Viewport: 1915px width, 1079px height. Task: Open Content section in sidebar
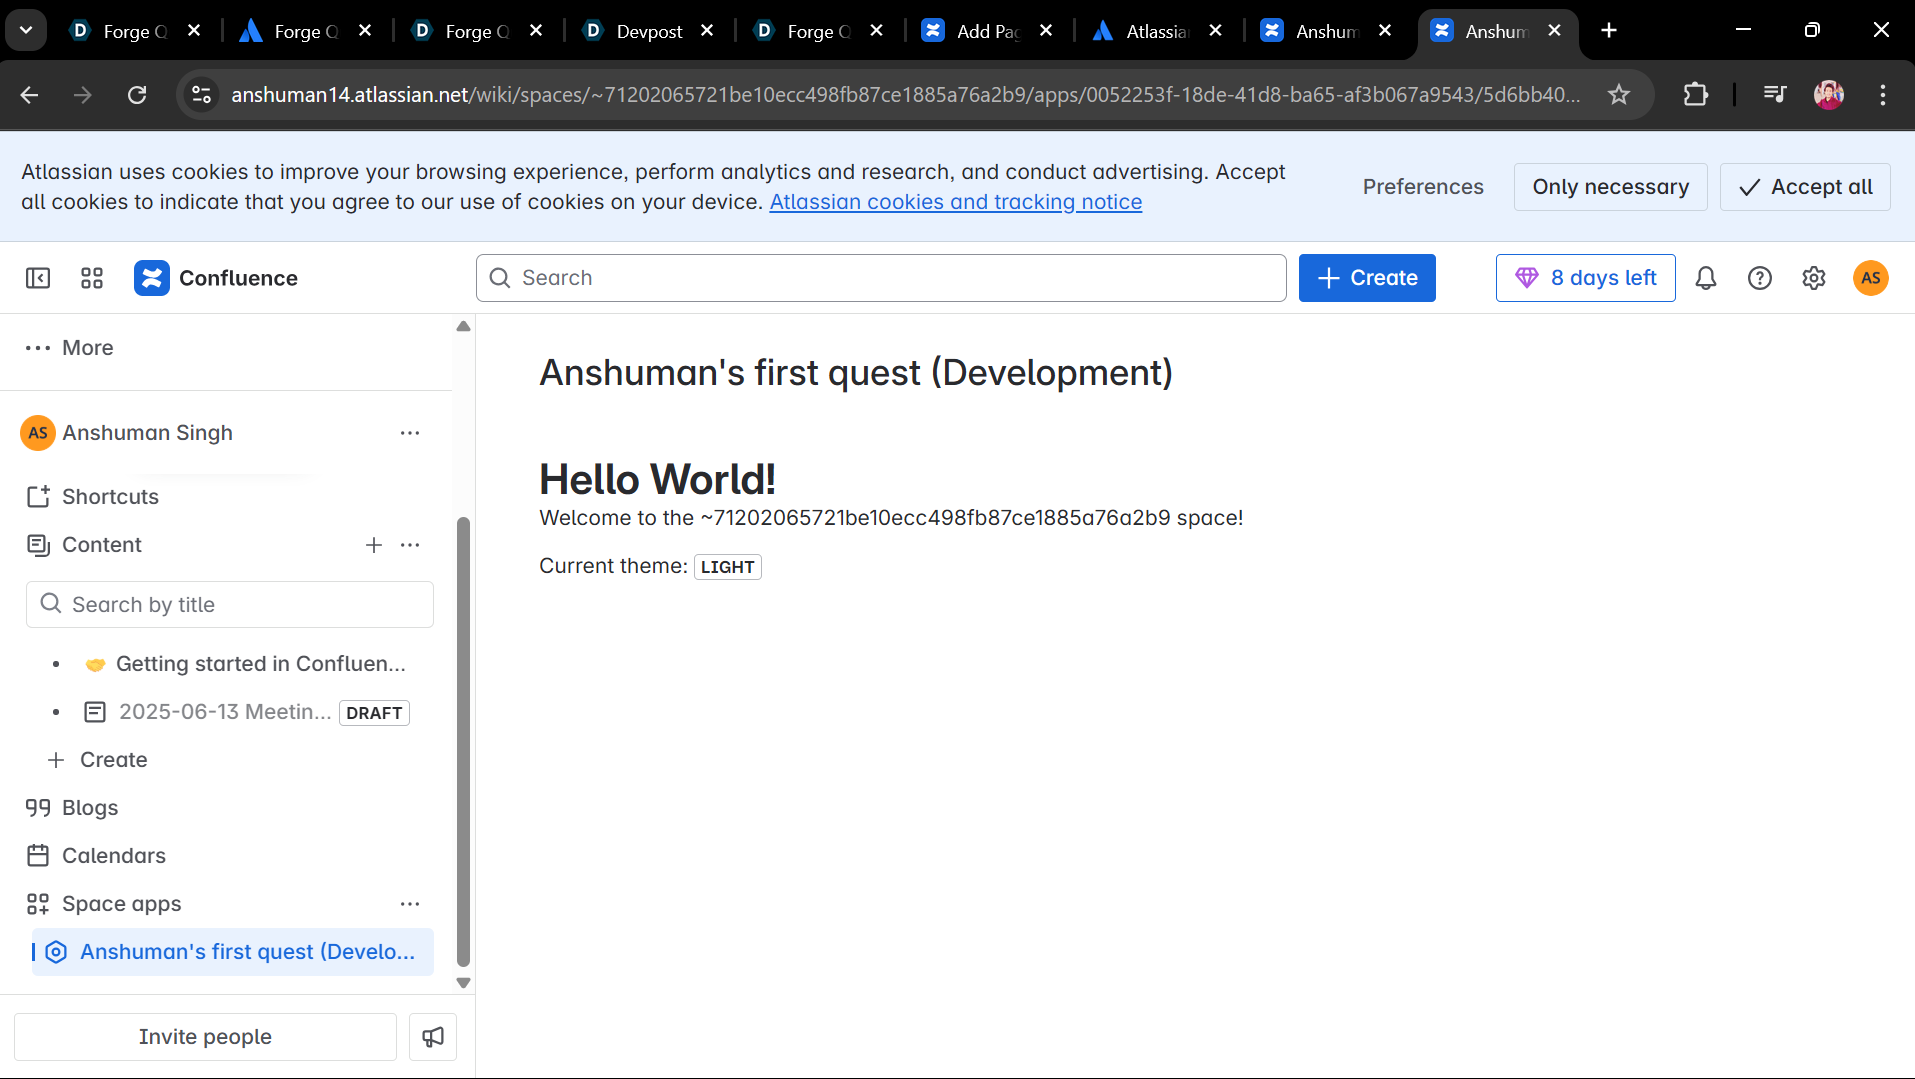102,545
